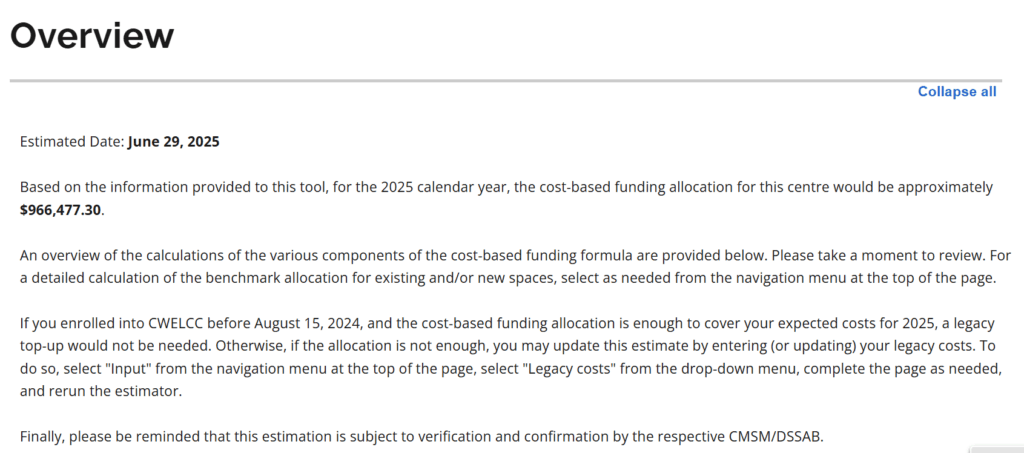Click the partially visible gray box at bottom-right

pyautogui.click(x=997, y=448)
